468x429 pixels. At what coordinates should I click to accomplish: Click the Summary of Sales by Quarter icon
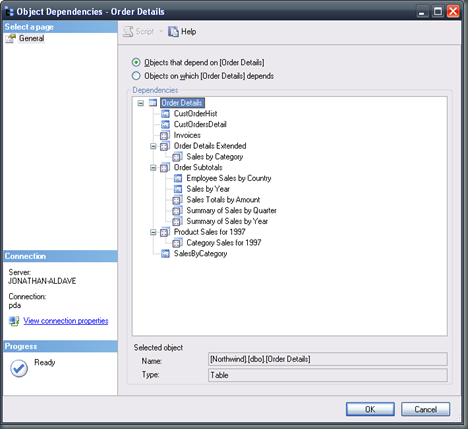[177, 211]
